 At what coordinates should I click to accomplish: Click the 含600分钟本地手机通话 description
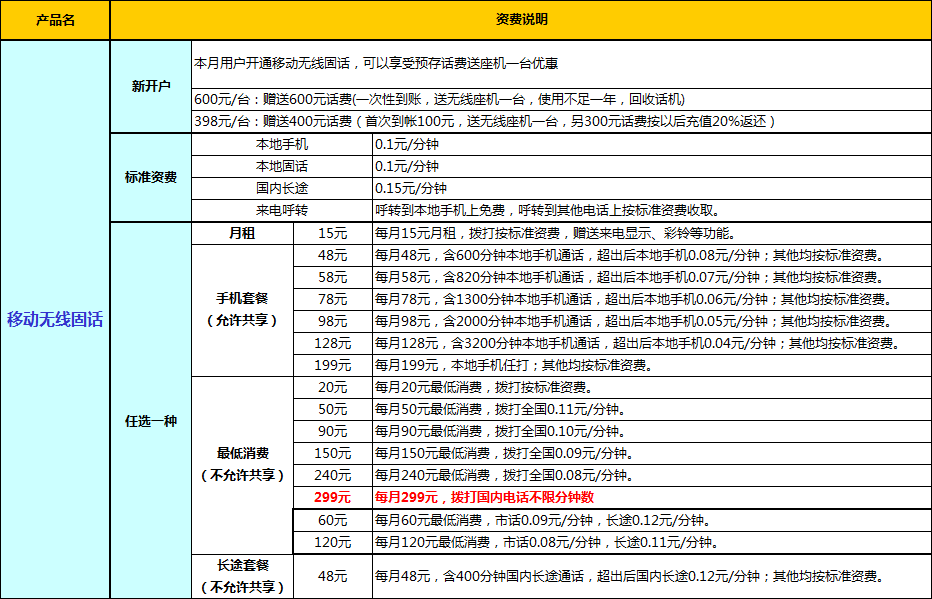coord(652,256)
